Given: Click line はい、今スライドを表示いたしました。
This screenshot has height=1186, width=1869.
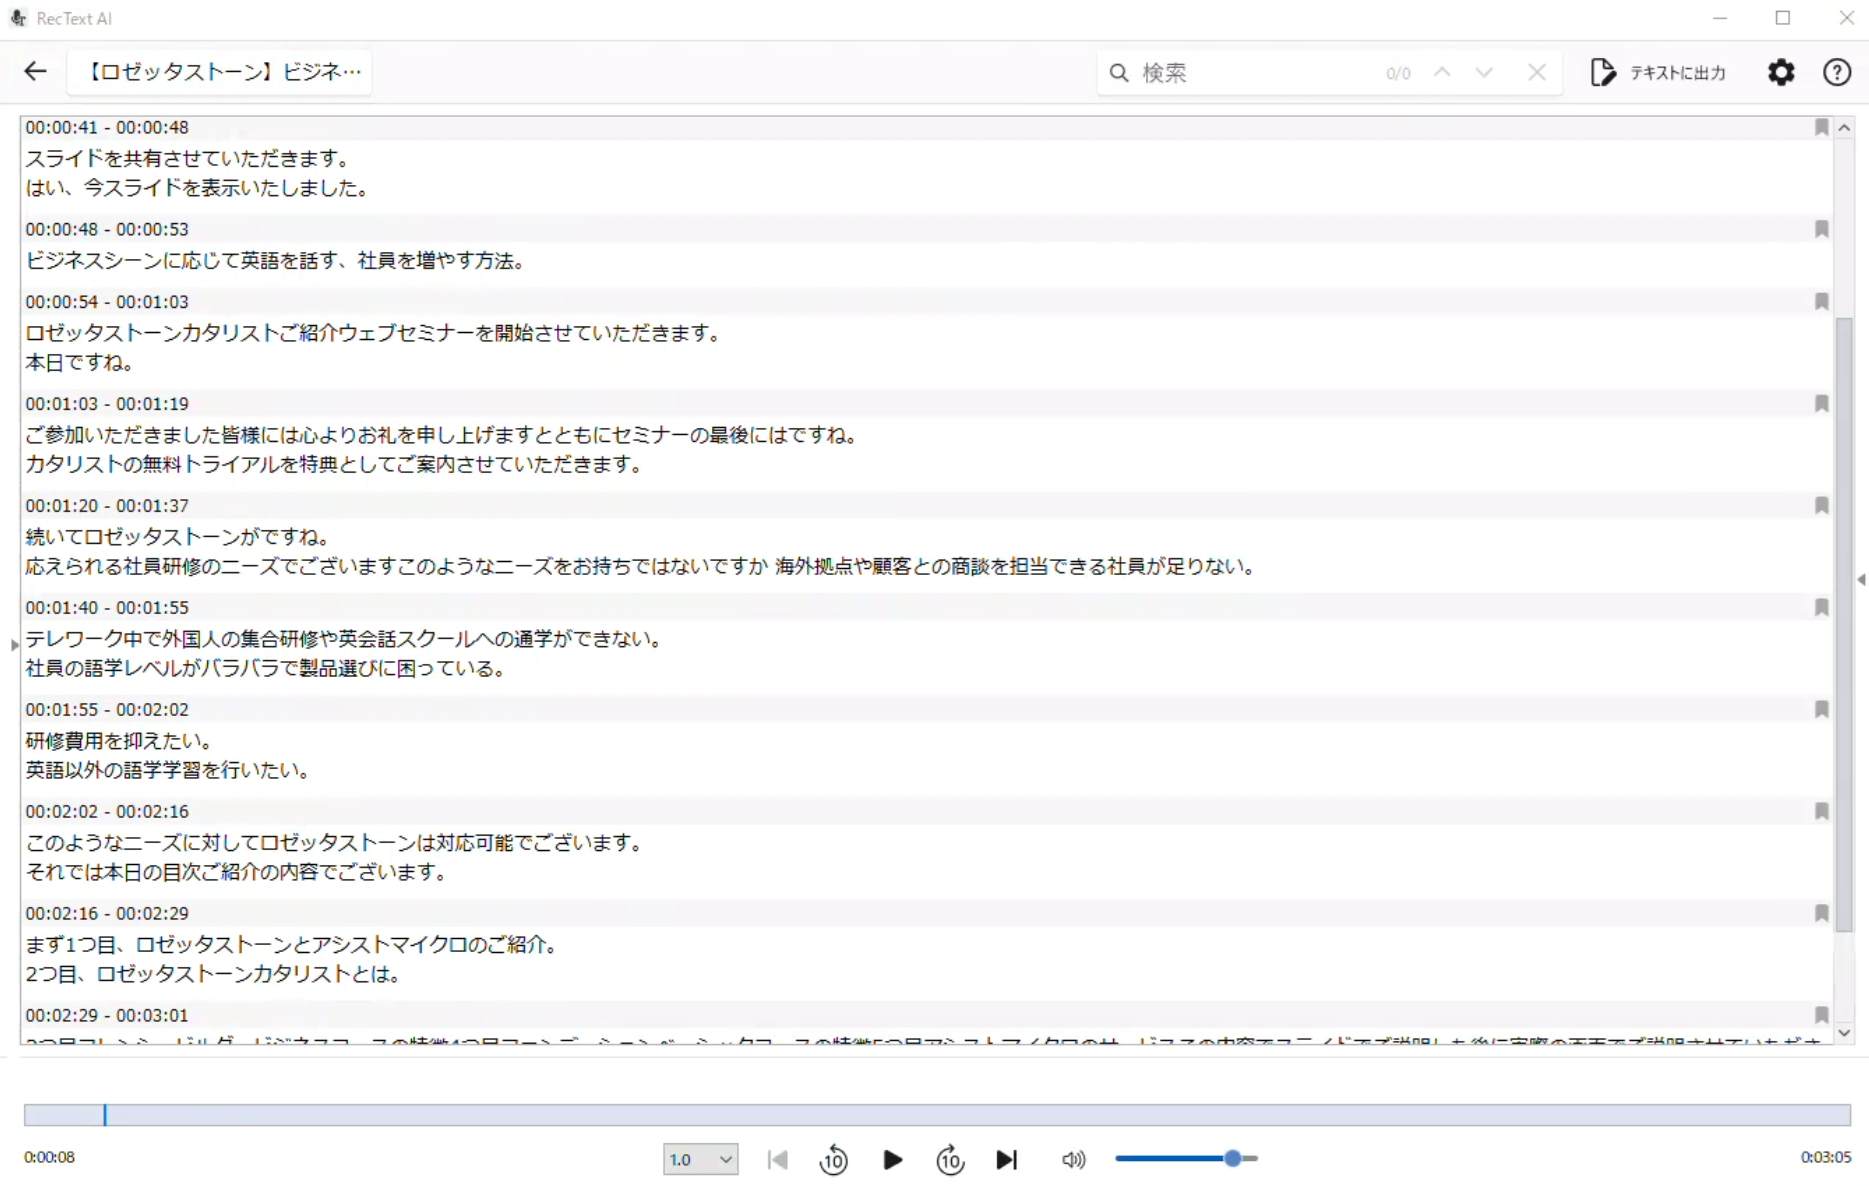Looking at the screenshot, I should tap(198, 188).
